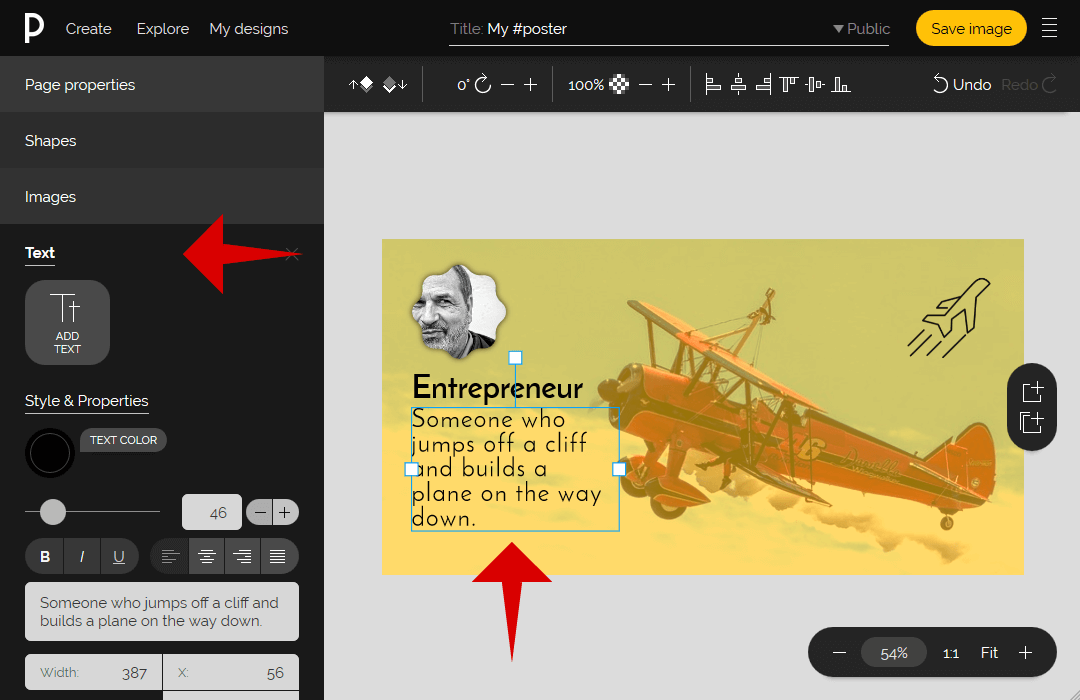1080x700 pixels.
Task: Open the black text color swatch
Action: (50, 453)
